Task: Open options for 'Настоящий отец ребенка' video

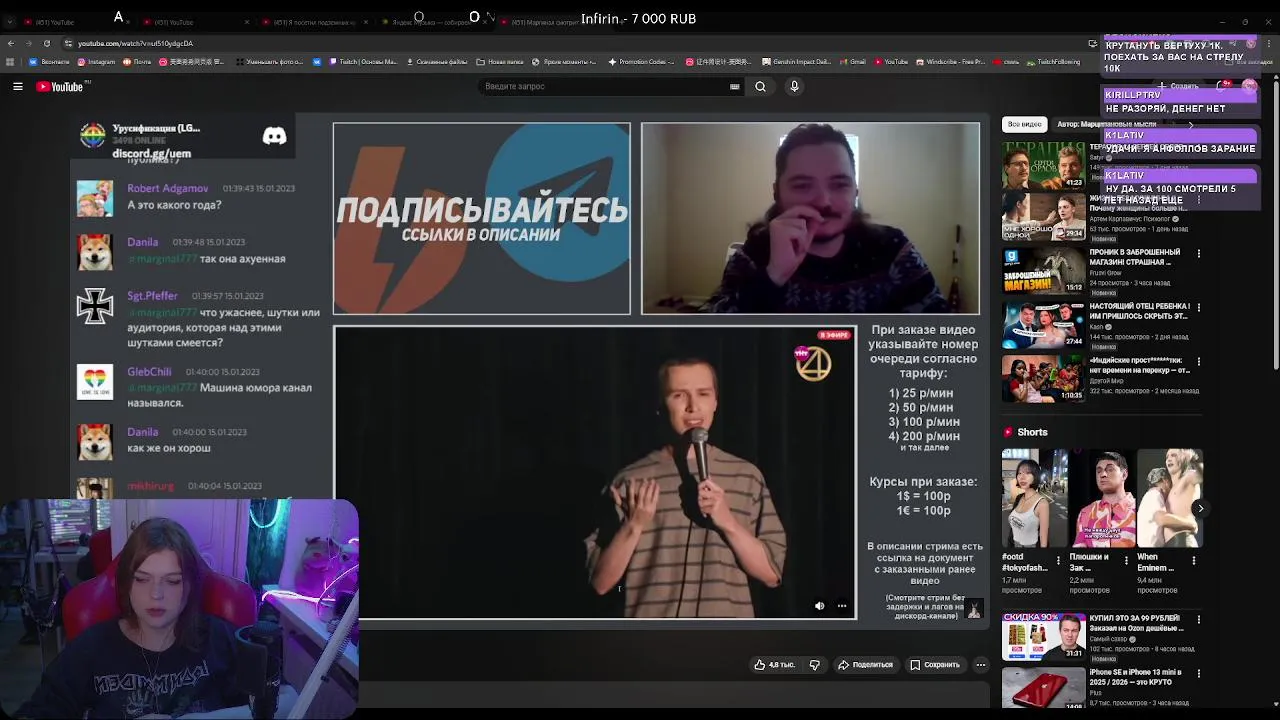Action: point(1198,308)
